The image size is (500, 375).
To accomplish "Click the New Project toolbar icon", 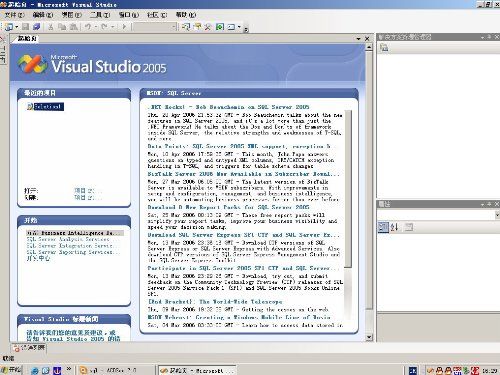I will (x=9, y=27).
